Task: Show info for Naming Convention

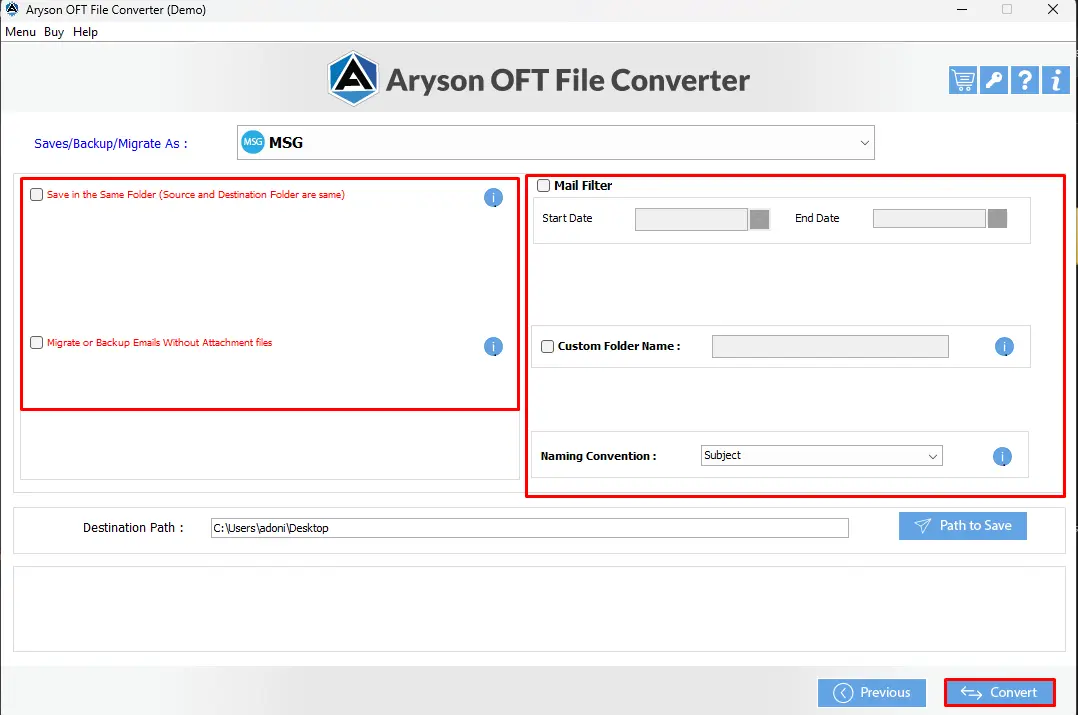Action: pos(1002,456)
